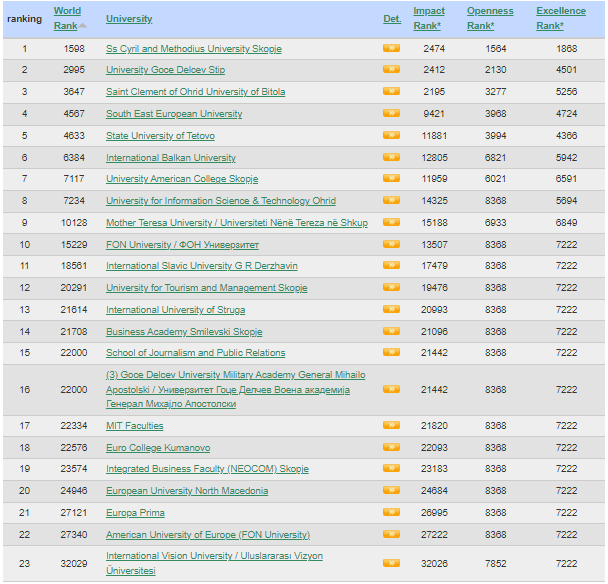Click details icon for Euro College Kumanovo
The height and width of the screenshot is (584, 608).
391,448
